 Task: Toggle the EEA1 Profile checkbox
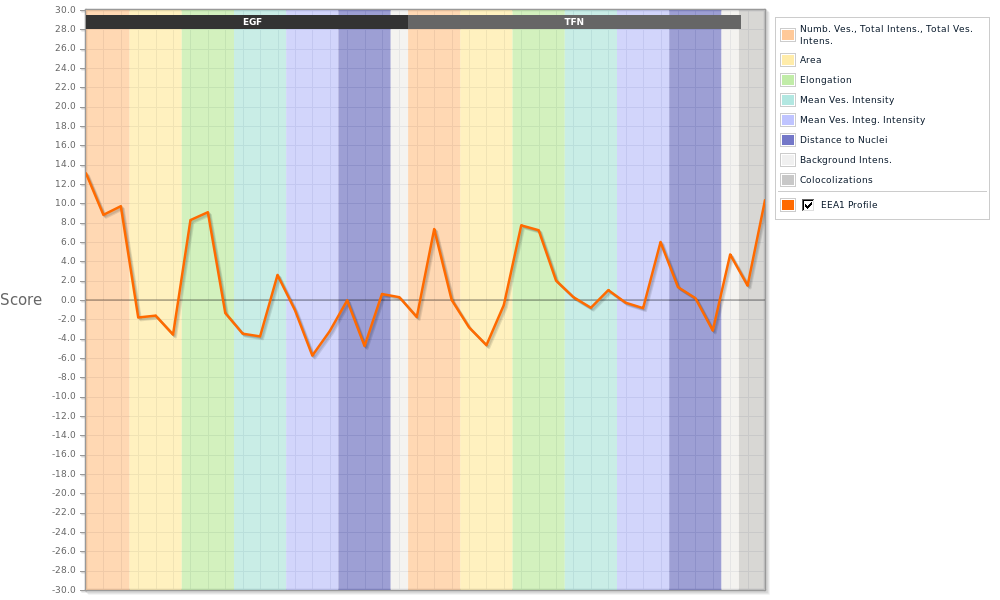808,205
